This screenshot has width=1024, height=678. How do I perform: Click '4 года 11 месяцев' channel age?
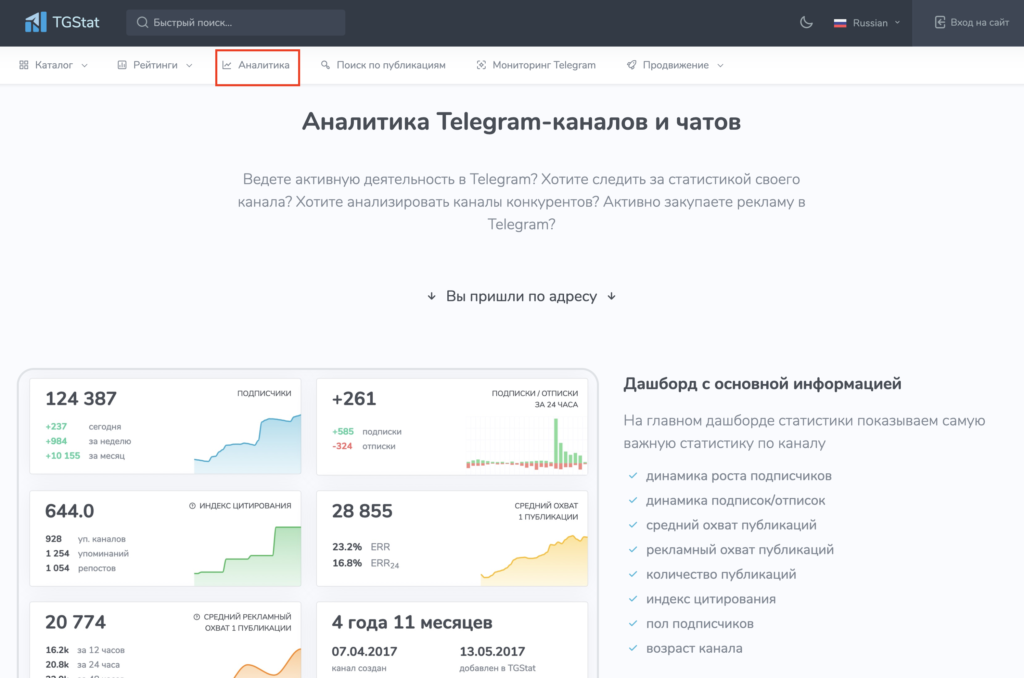point(412,622)
